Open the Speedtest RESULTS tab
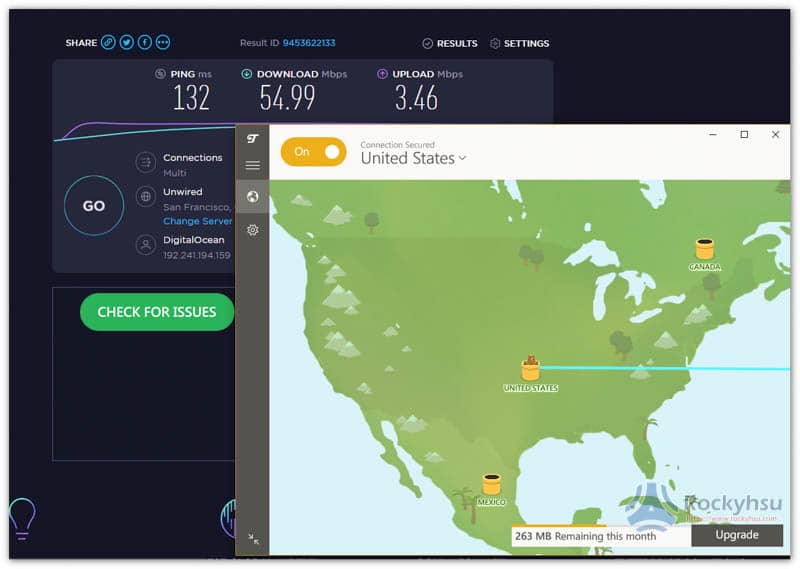This screenshot has width=800, height=569. pos(450,43)
